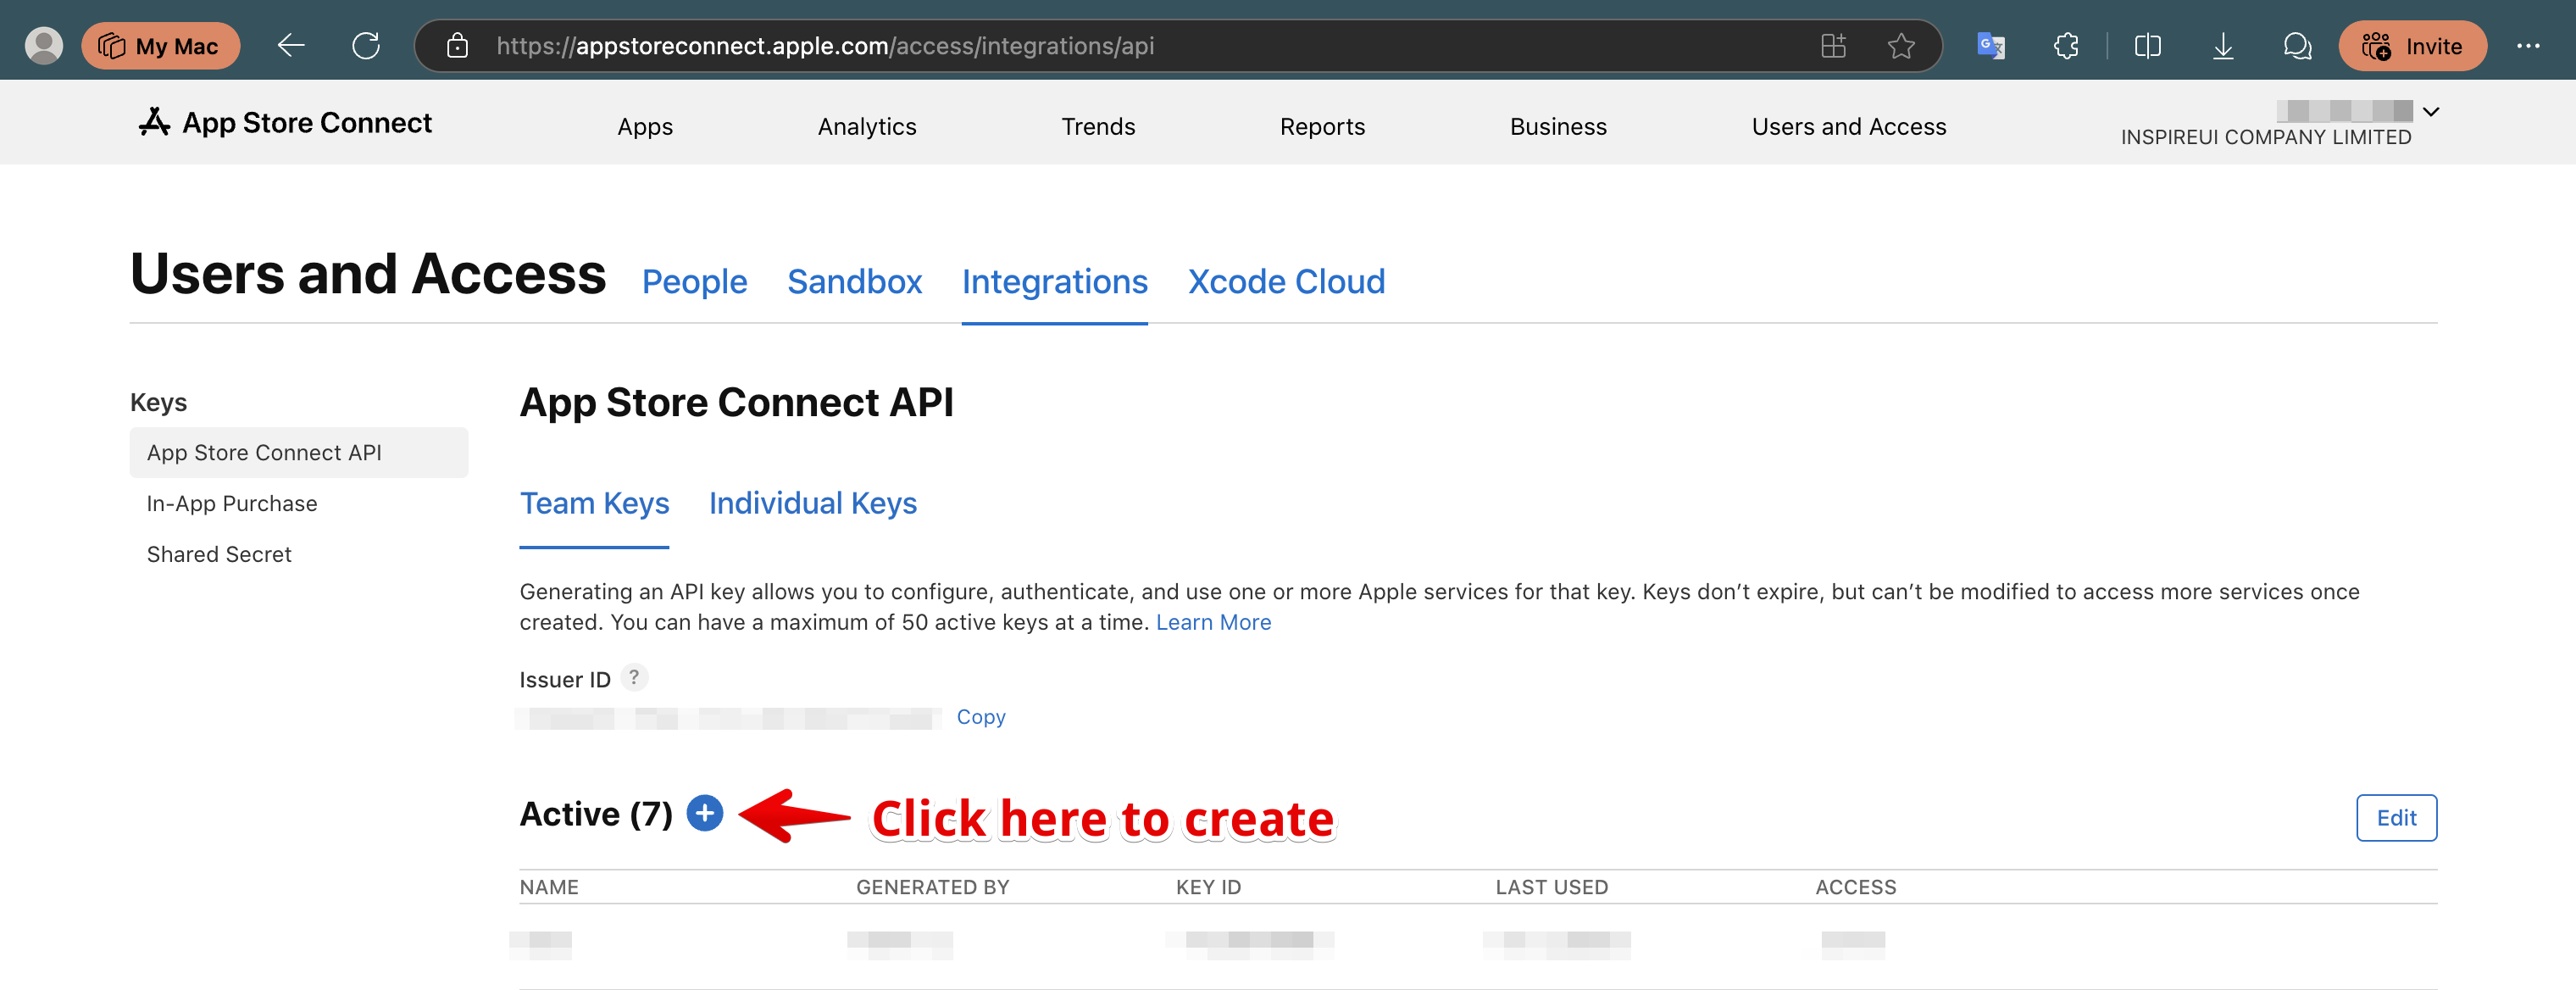Expand the account dropdown chevron
This screenshot has height=990, width=2576.
click(x=2431, y=111)
